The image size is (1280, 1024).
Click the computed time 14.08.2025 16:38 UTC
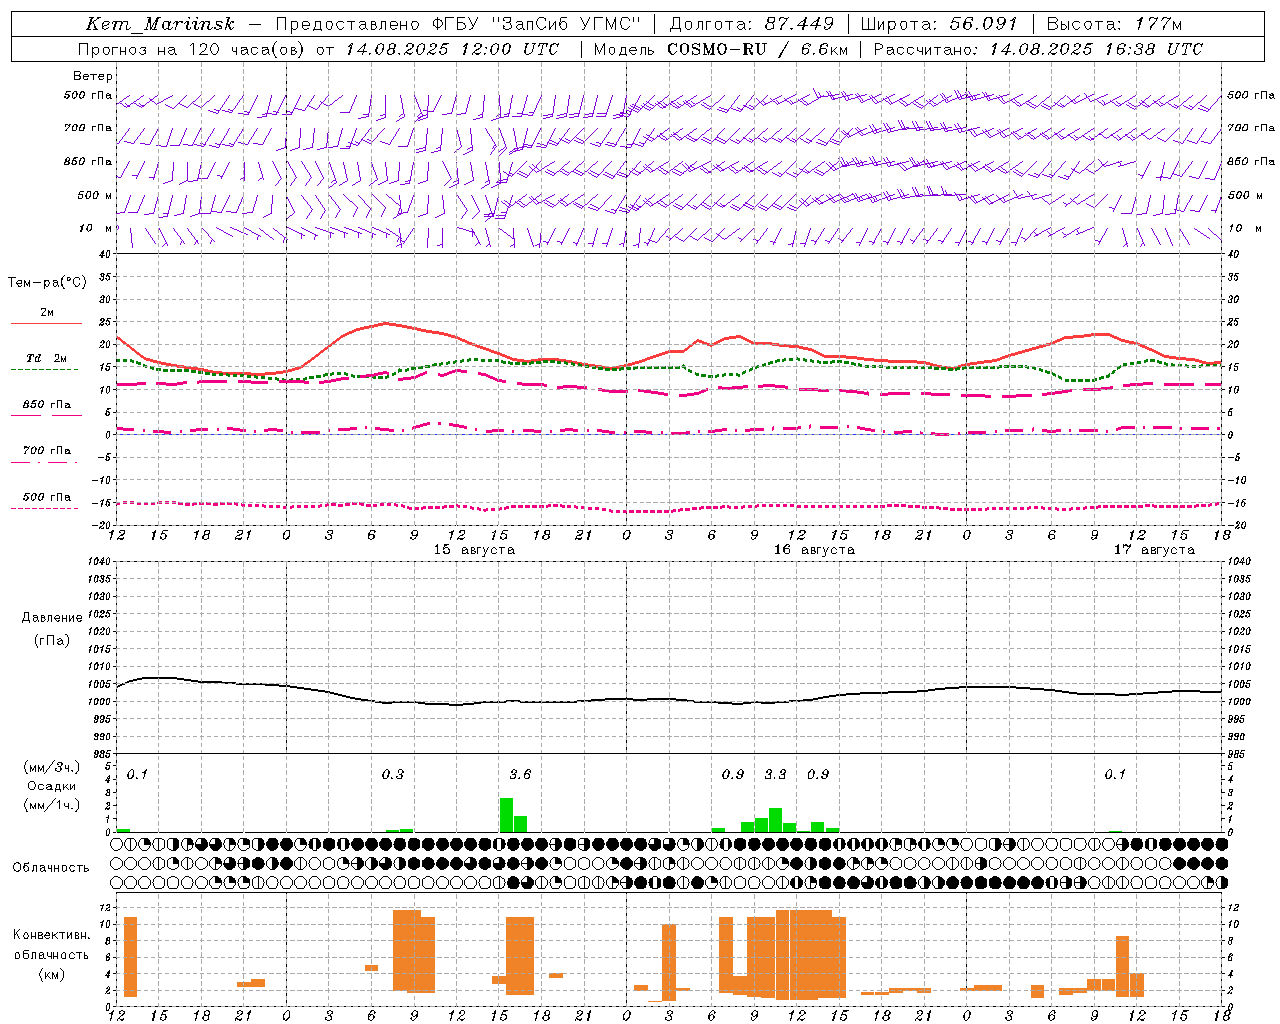click(x=1096, y=49)
